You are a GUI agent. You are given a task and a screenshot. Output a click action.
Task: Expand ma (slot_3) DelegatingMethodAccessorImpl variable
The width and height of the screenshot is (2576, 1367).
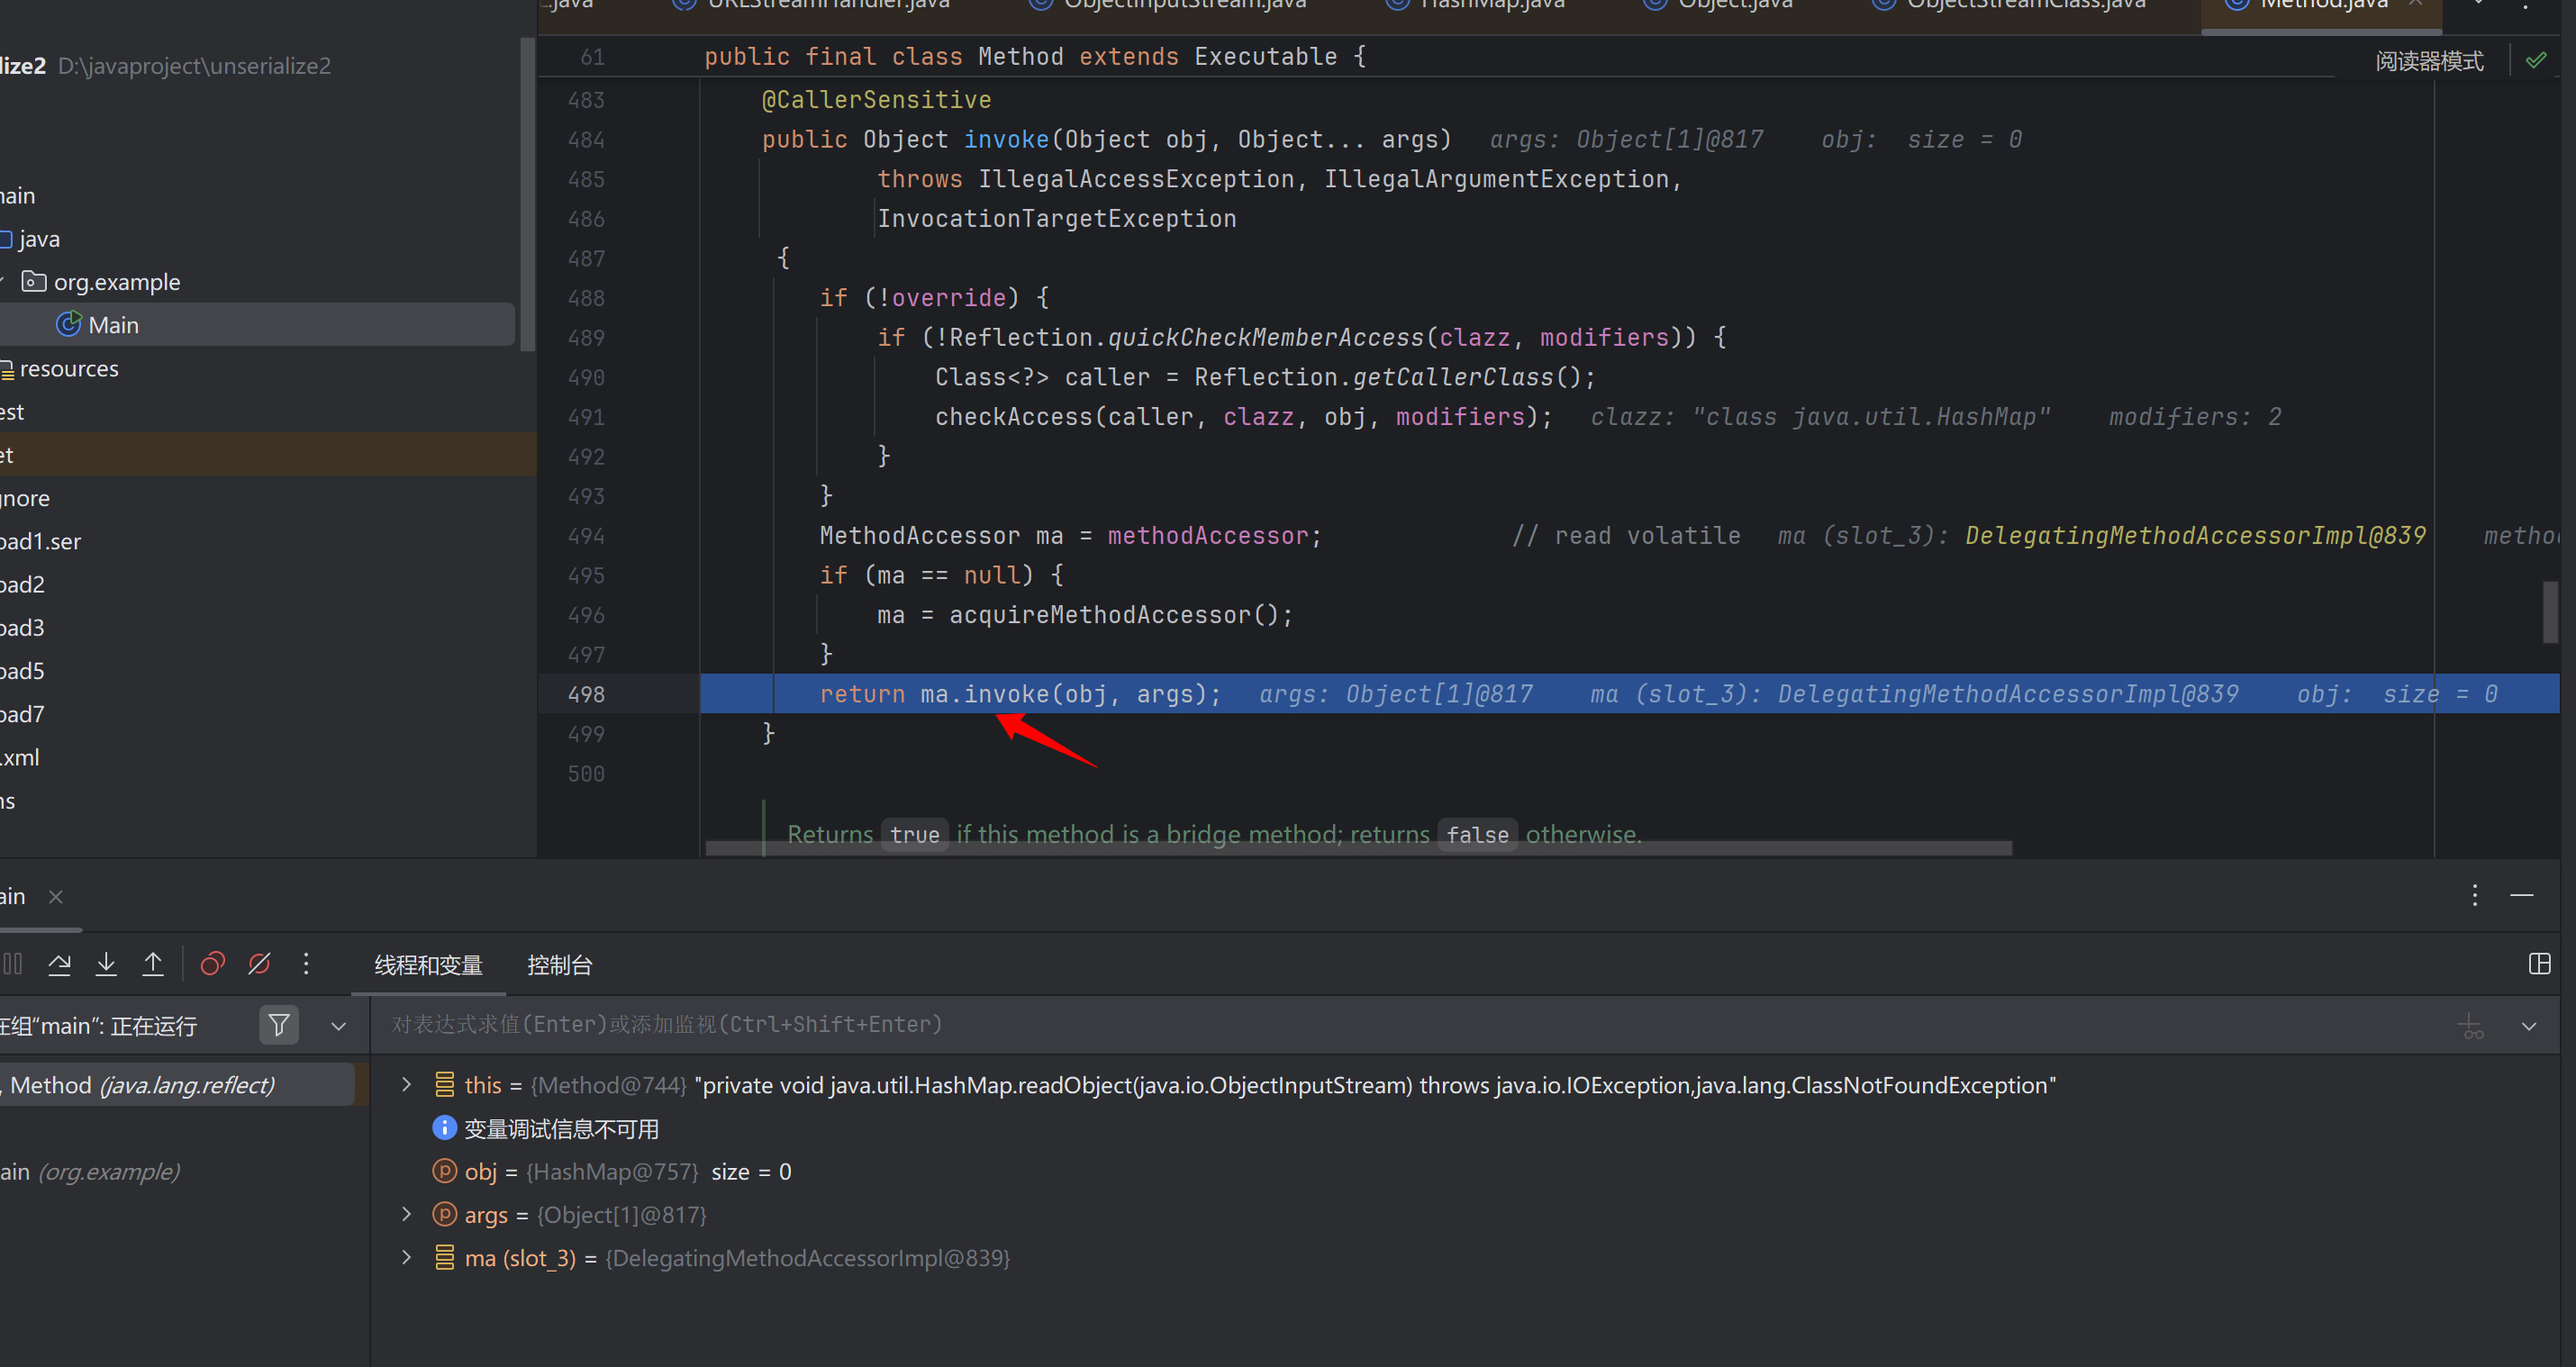406,1258
